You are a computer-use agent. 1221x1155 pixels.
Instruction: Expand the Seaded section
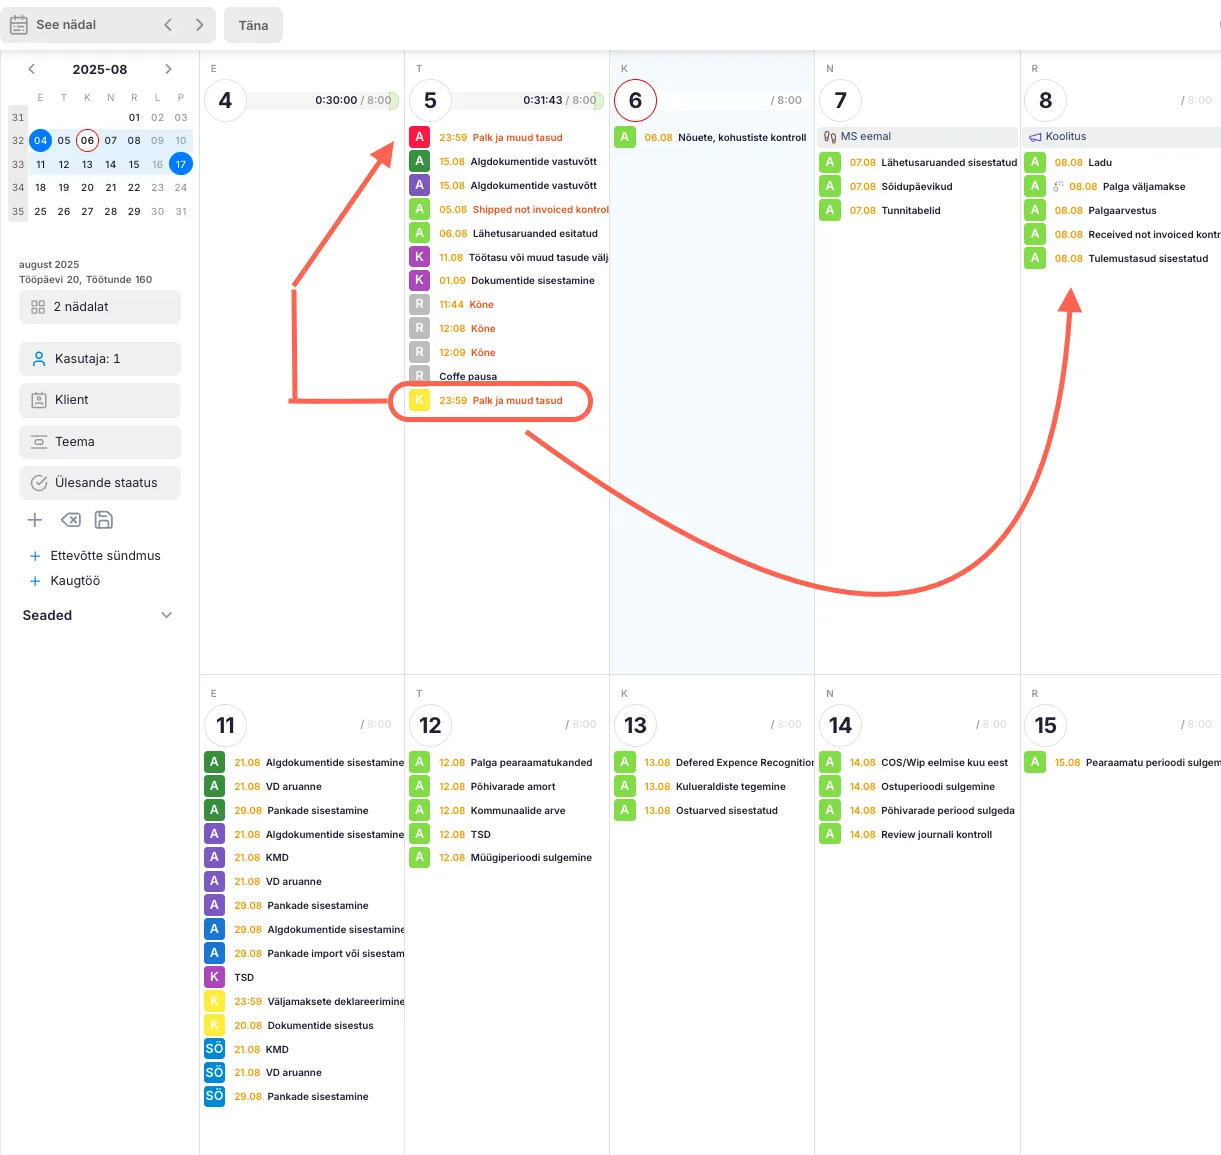[x=166, y=615]
